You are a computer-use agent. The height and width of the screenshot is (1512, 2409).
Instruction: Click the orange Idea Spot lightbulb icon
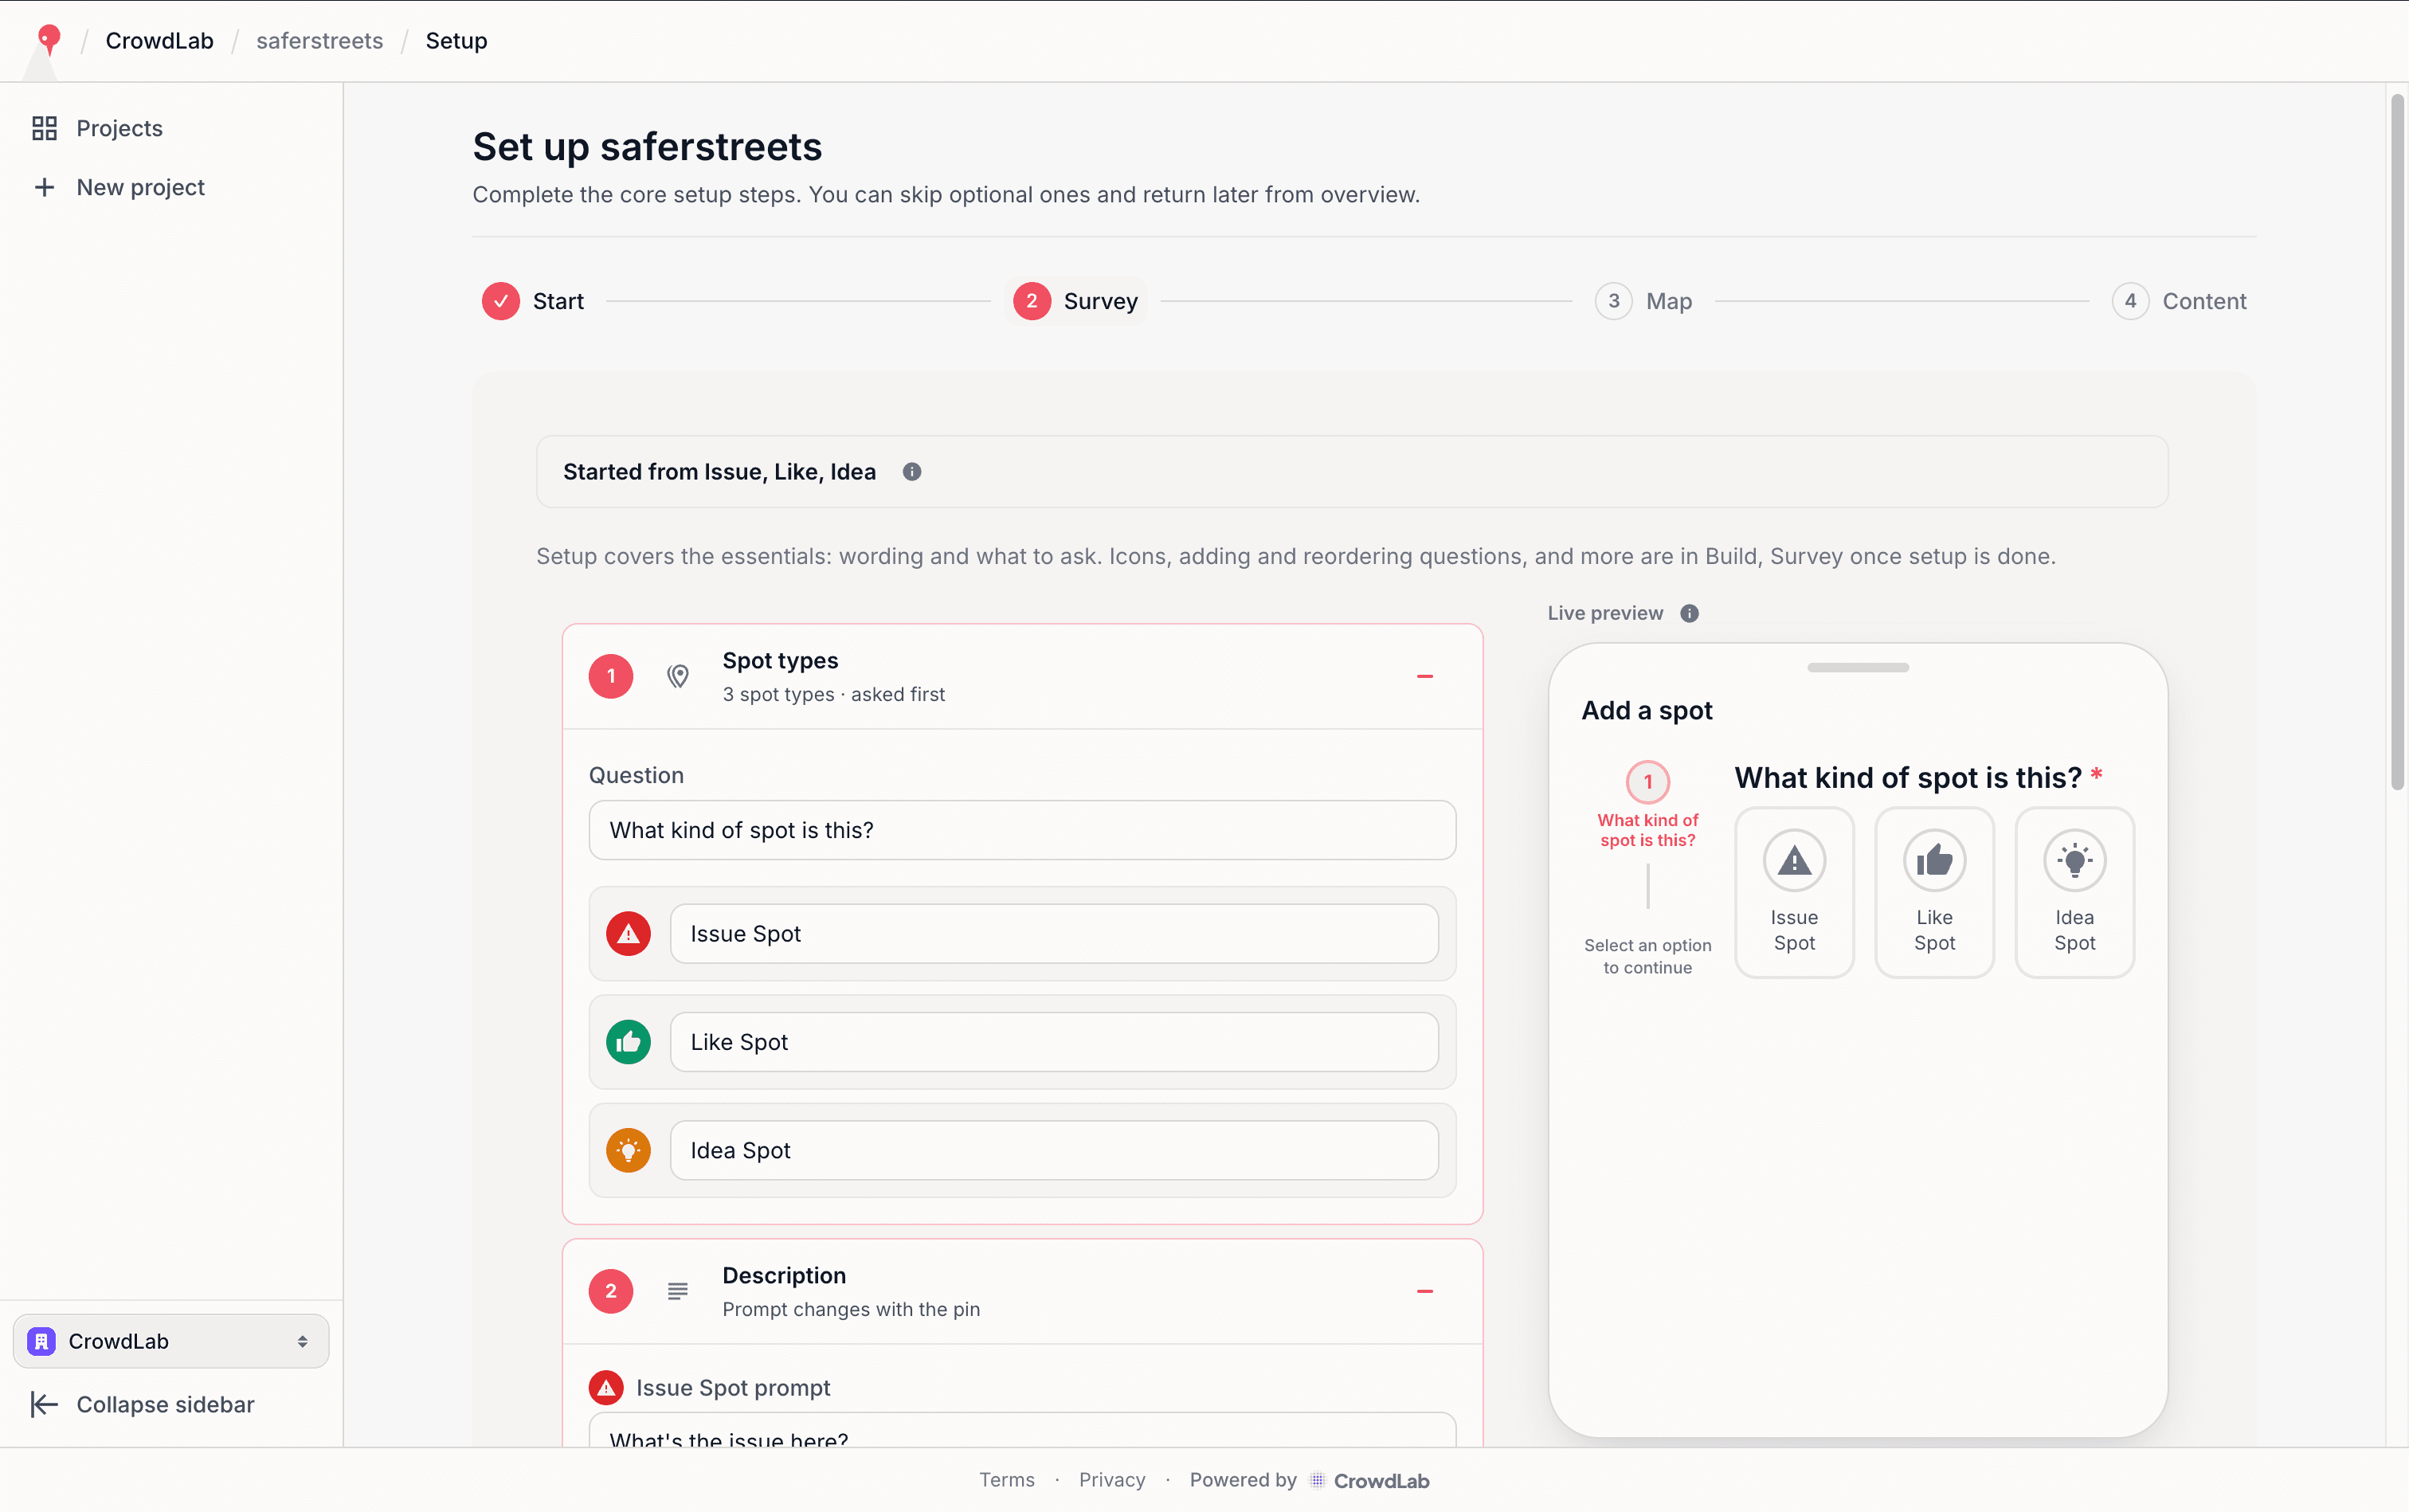tap(628, 1150)
